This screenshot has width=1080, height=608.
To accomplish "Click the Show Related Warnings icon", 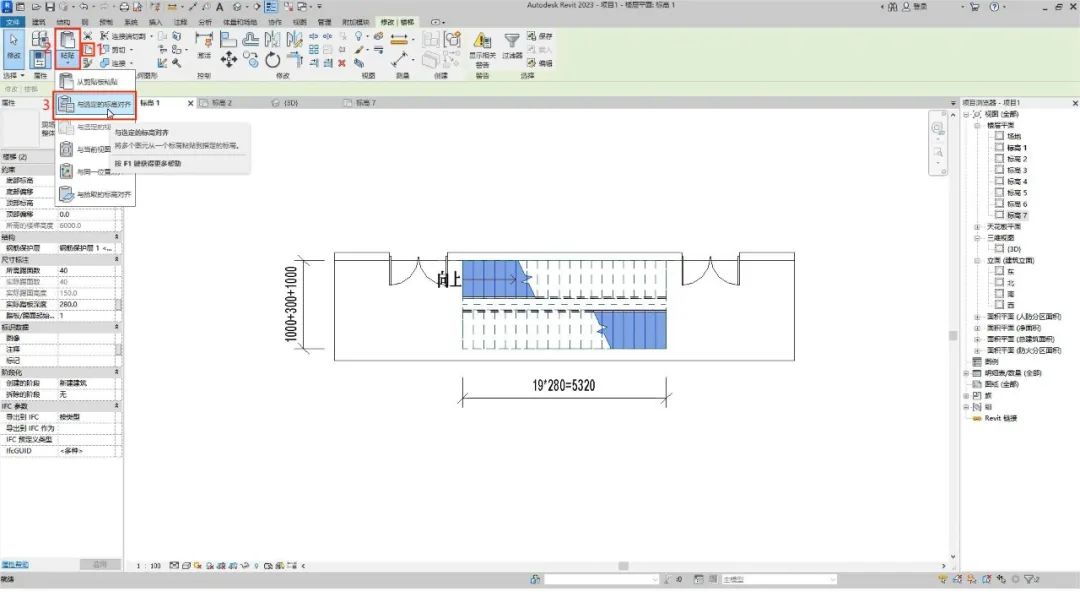I will pos(482,41).
